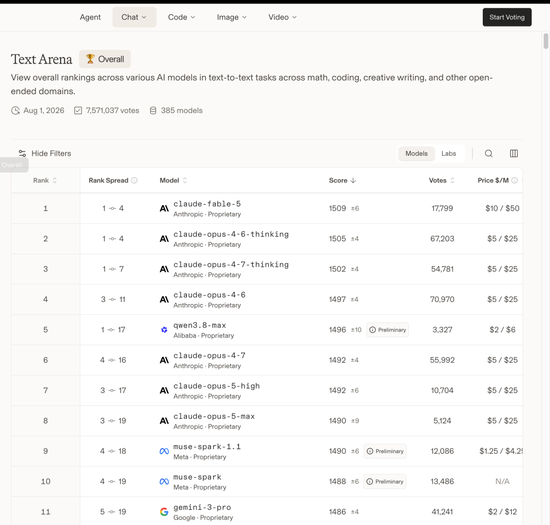Click the Alibaba logo beside qwen3.8-max

[164, 330]
